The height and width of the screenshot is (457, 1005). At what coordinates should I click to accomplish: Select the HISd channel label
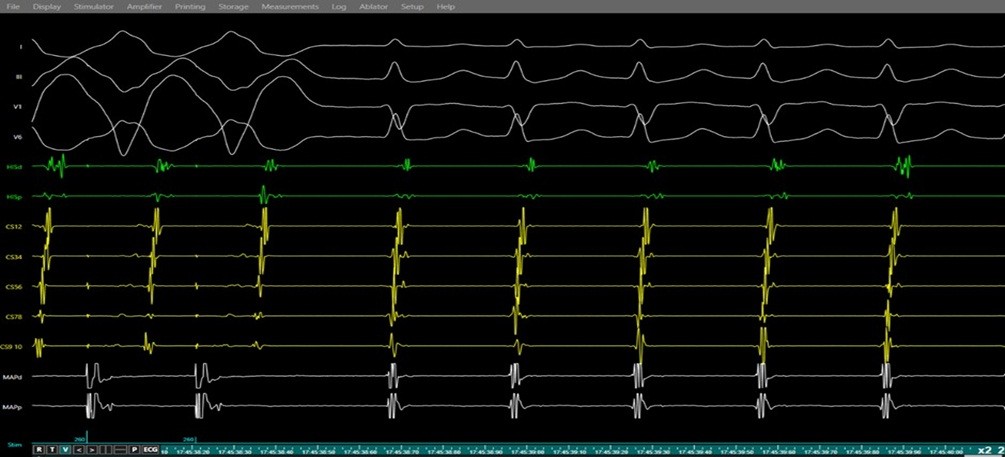(14, 166)
